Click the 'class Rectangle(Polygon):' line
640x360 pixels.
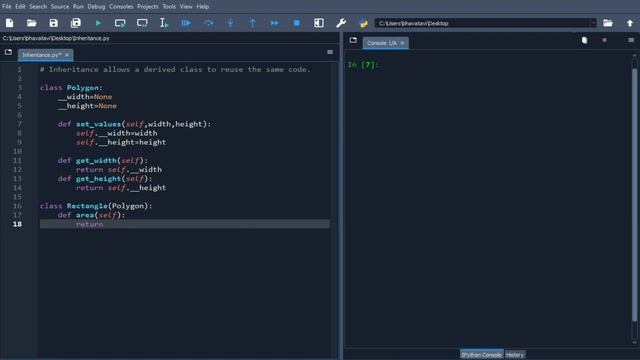pos(96,206)
